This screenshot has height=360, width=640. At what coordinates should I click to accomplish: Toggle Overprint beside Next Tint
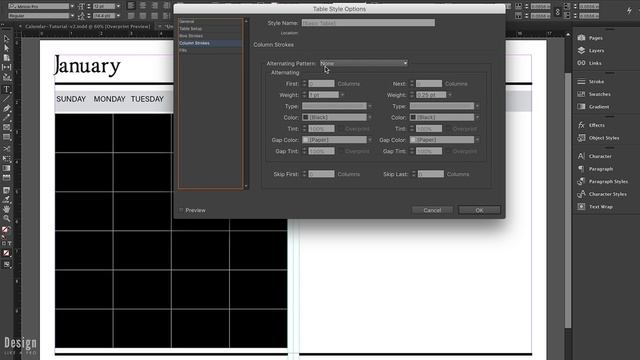coord(449,129)
